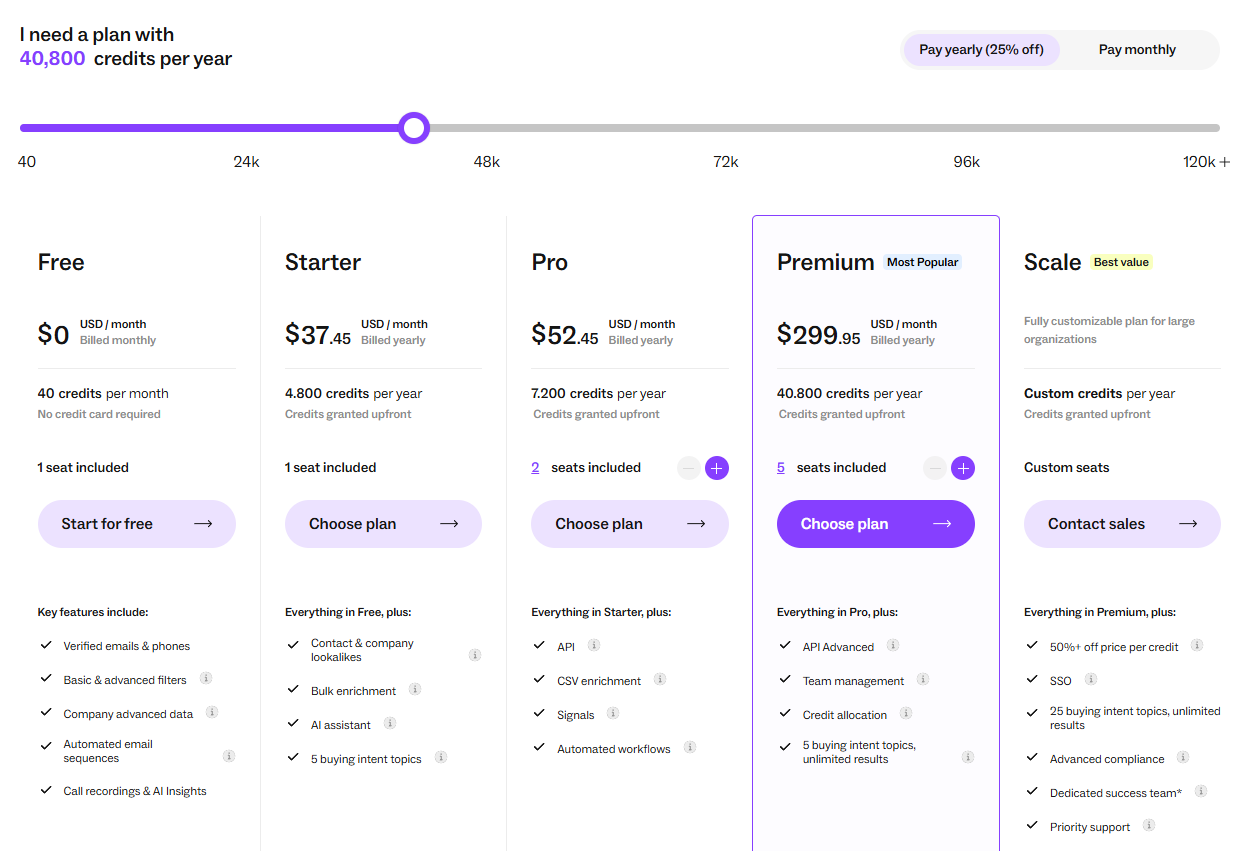
Task: Decrease Pro plan seats with minus
Action: point(689,468)
